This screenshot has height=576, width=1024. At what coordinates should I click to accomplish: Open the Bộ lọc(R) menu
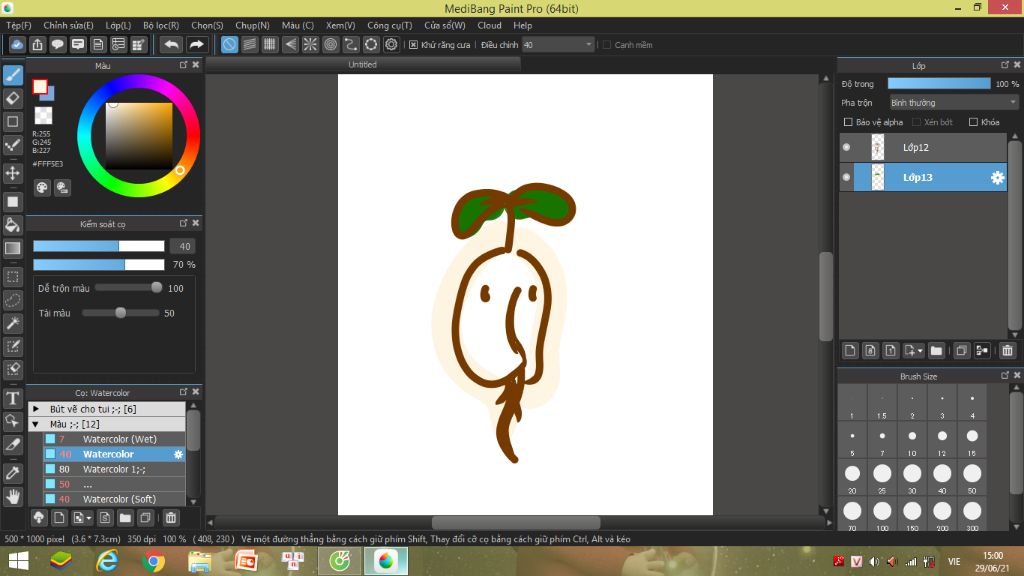click(161, 25)
